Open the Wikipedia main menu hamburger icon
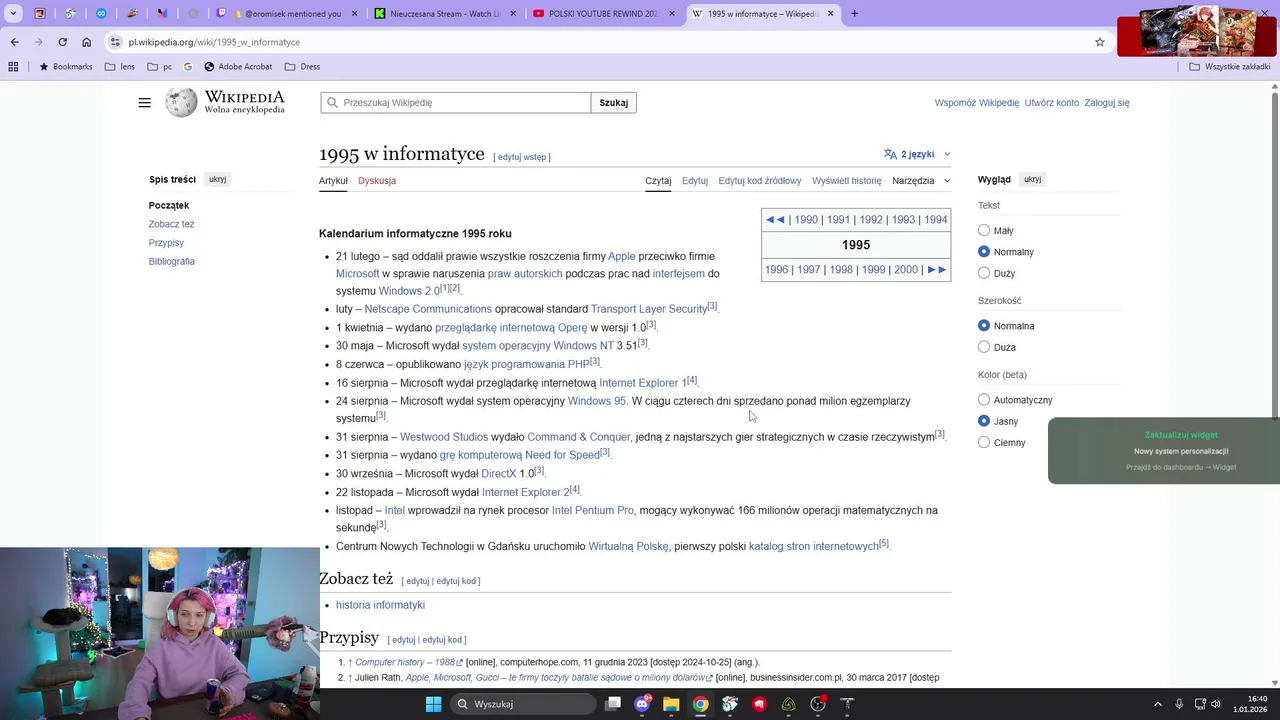This screenshot has height=720, width=1280. pyautogui.click(x=145, y=103)
